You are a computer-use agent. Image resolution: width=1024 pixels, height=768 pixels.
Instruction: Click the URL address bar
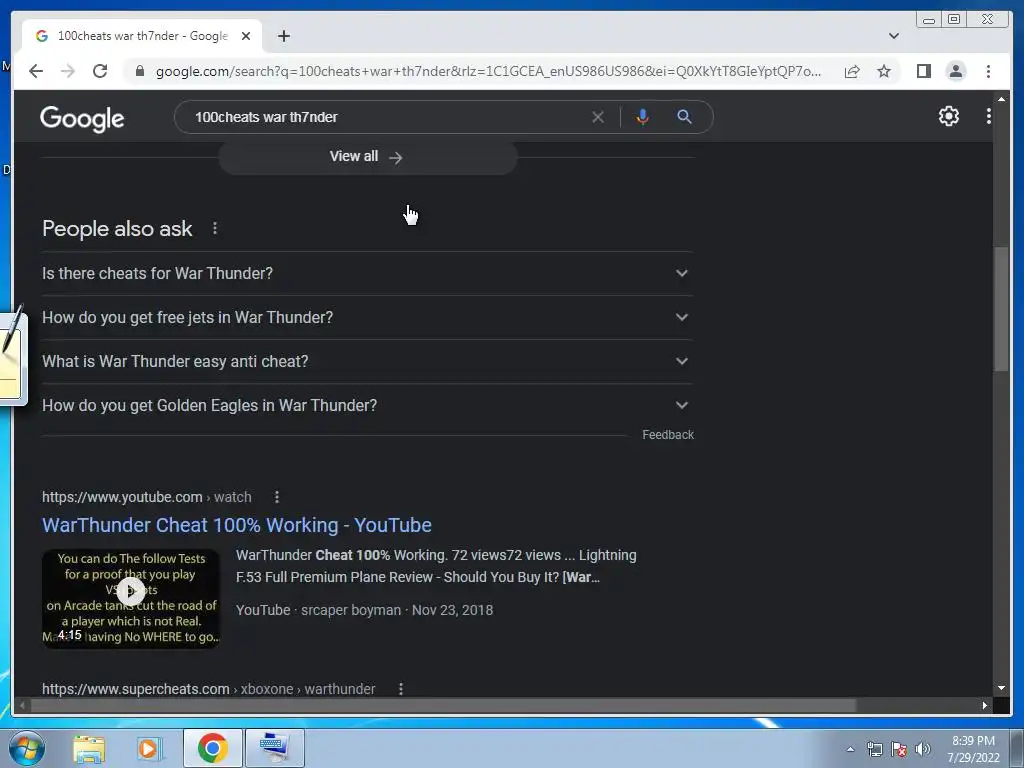coord(487,71)
